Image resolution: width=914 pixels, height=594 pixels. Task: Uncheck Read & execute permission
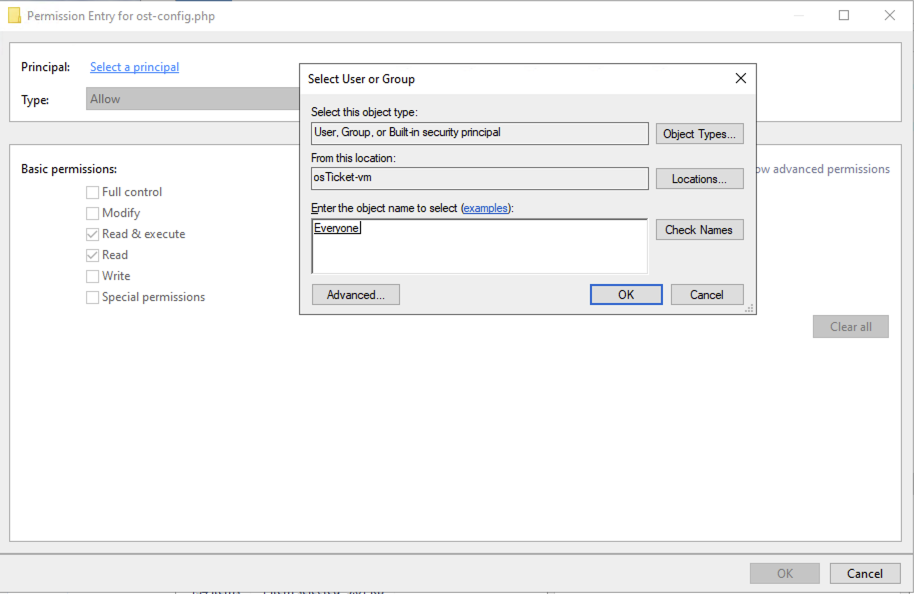click(92, 234)
